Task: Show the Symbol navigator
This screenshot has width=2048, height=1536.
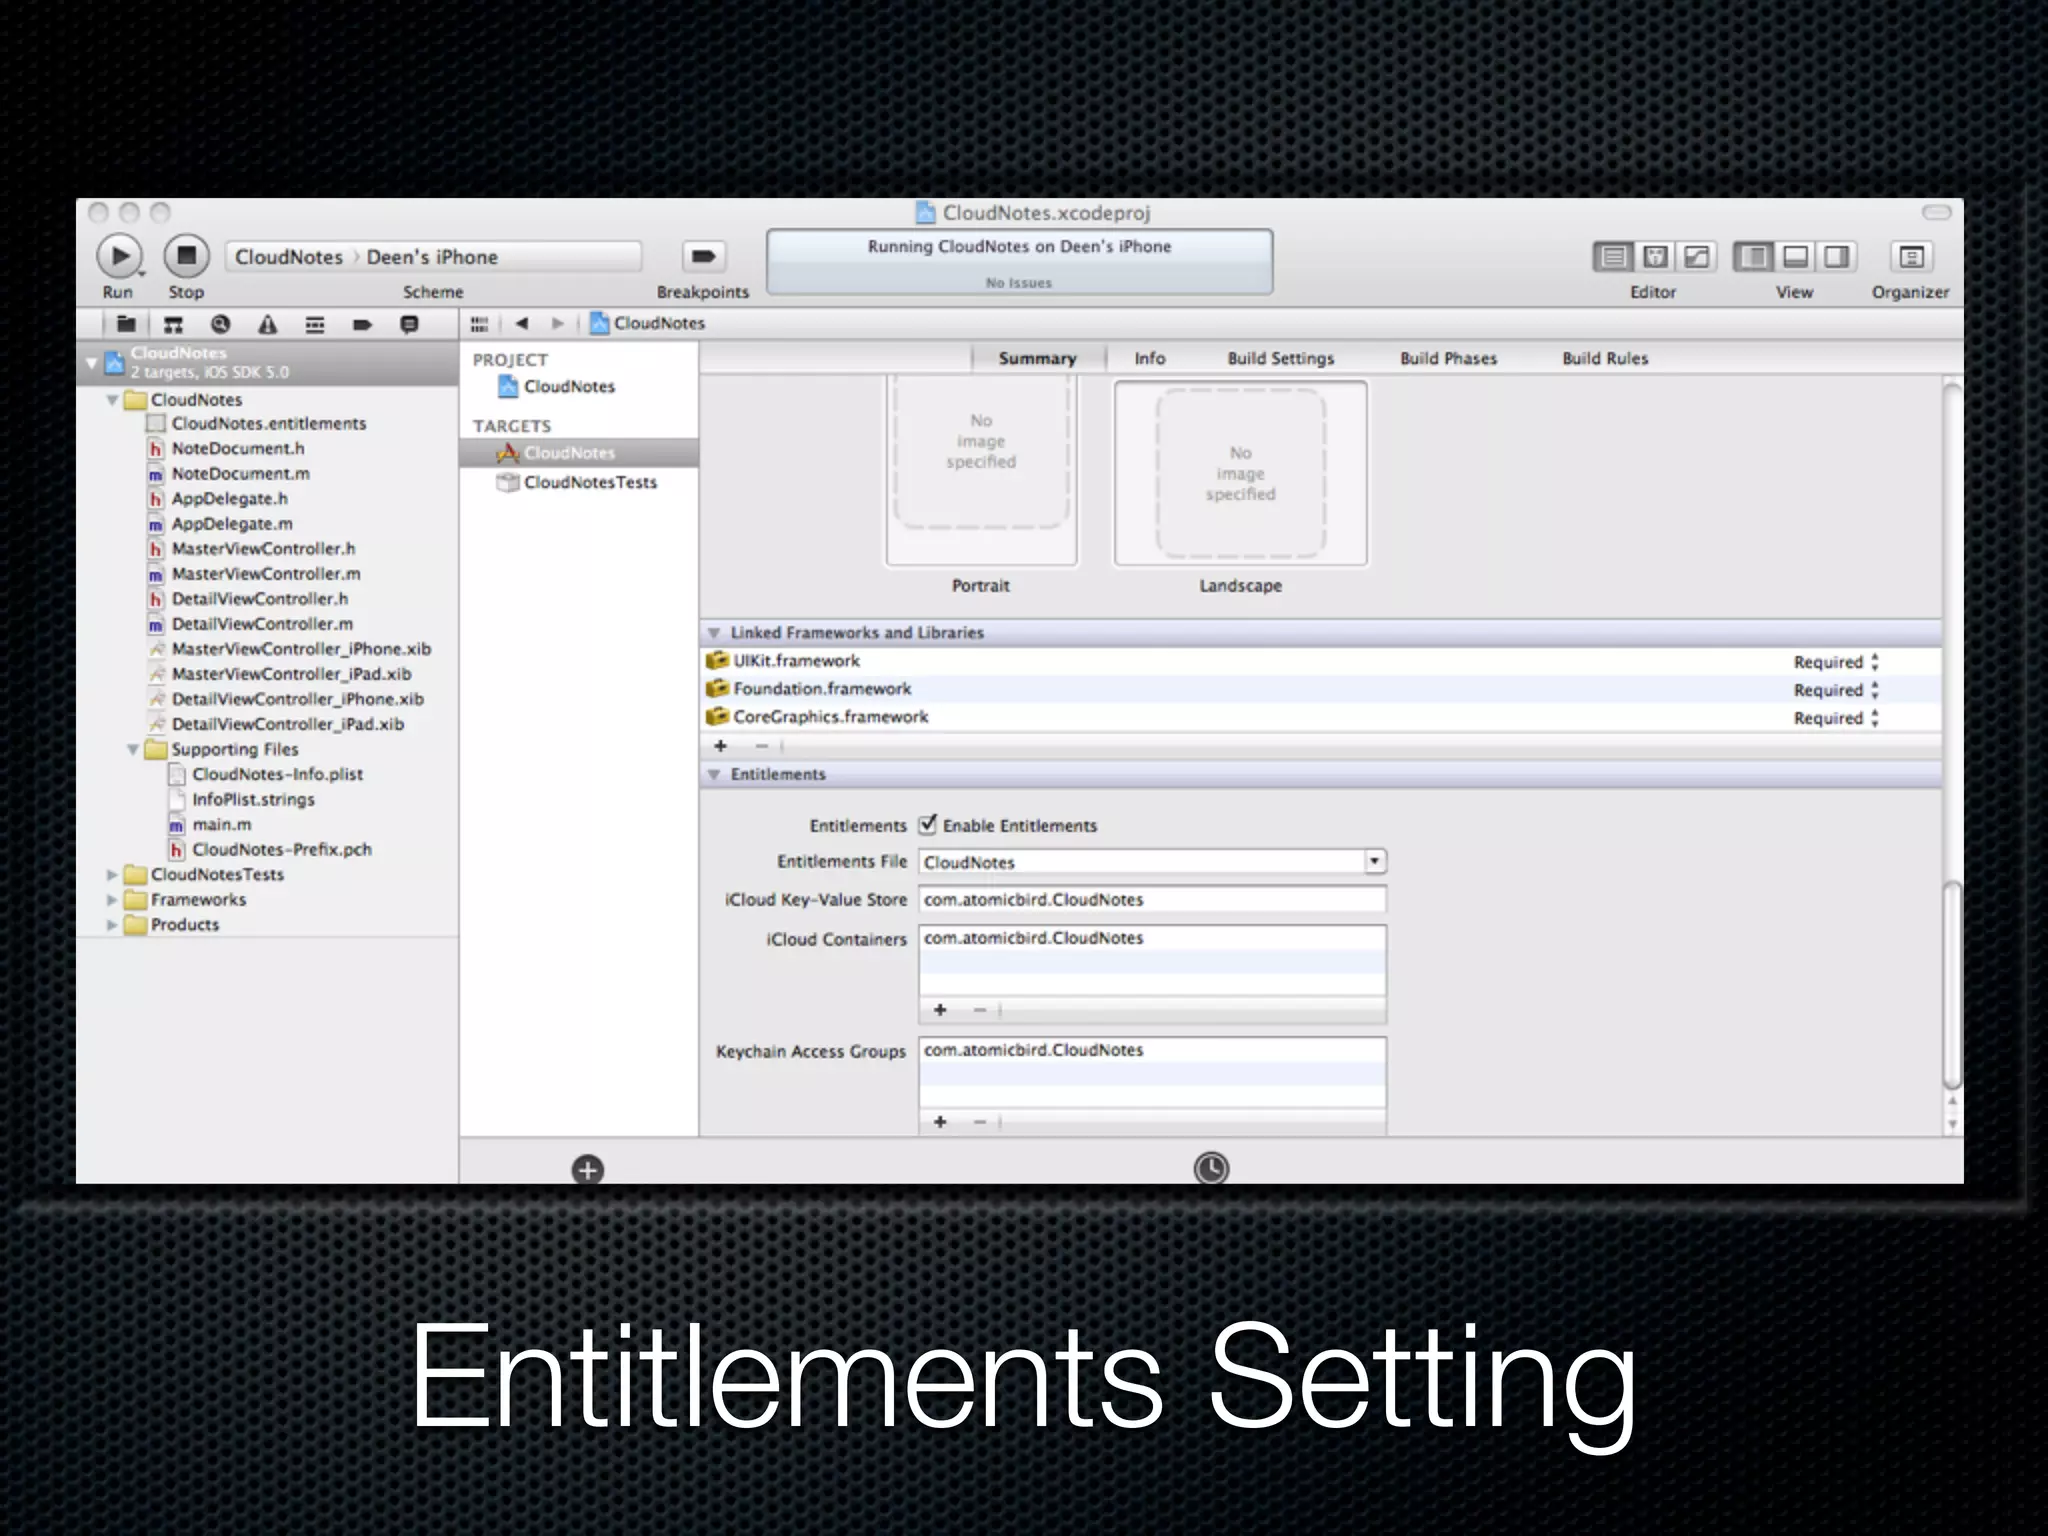Action: point(173,324)
